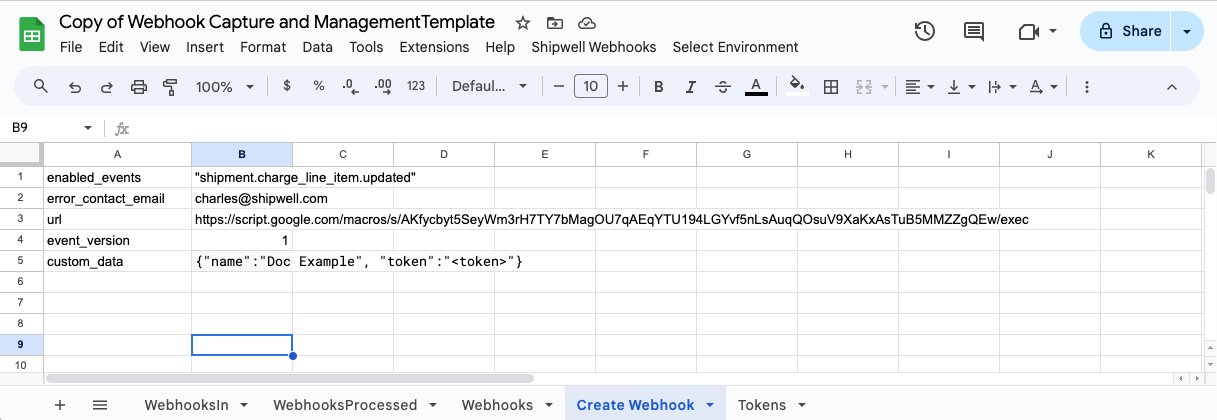Image resolution: width=1217 pixels, height=420 pixels.
Task: Print the spreadsheet
Action: click(139, 87)
